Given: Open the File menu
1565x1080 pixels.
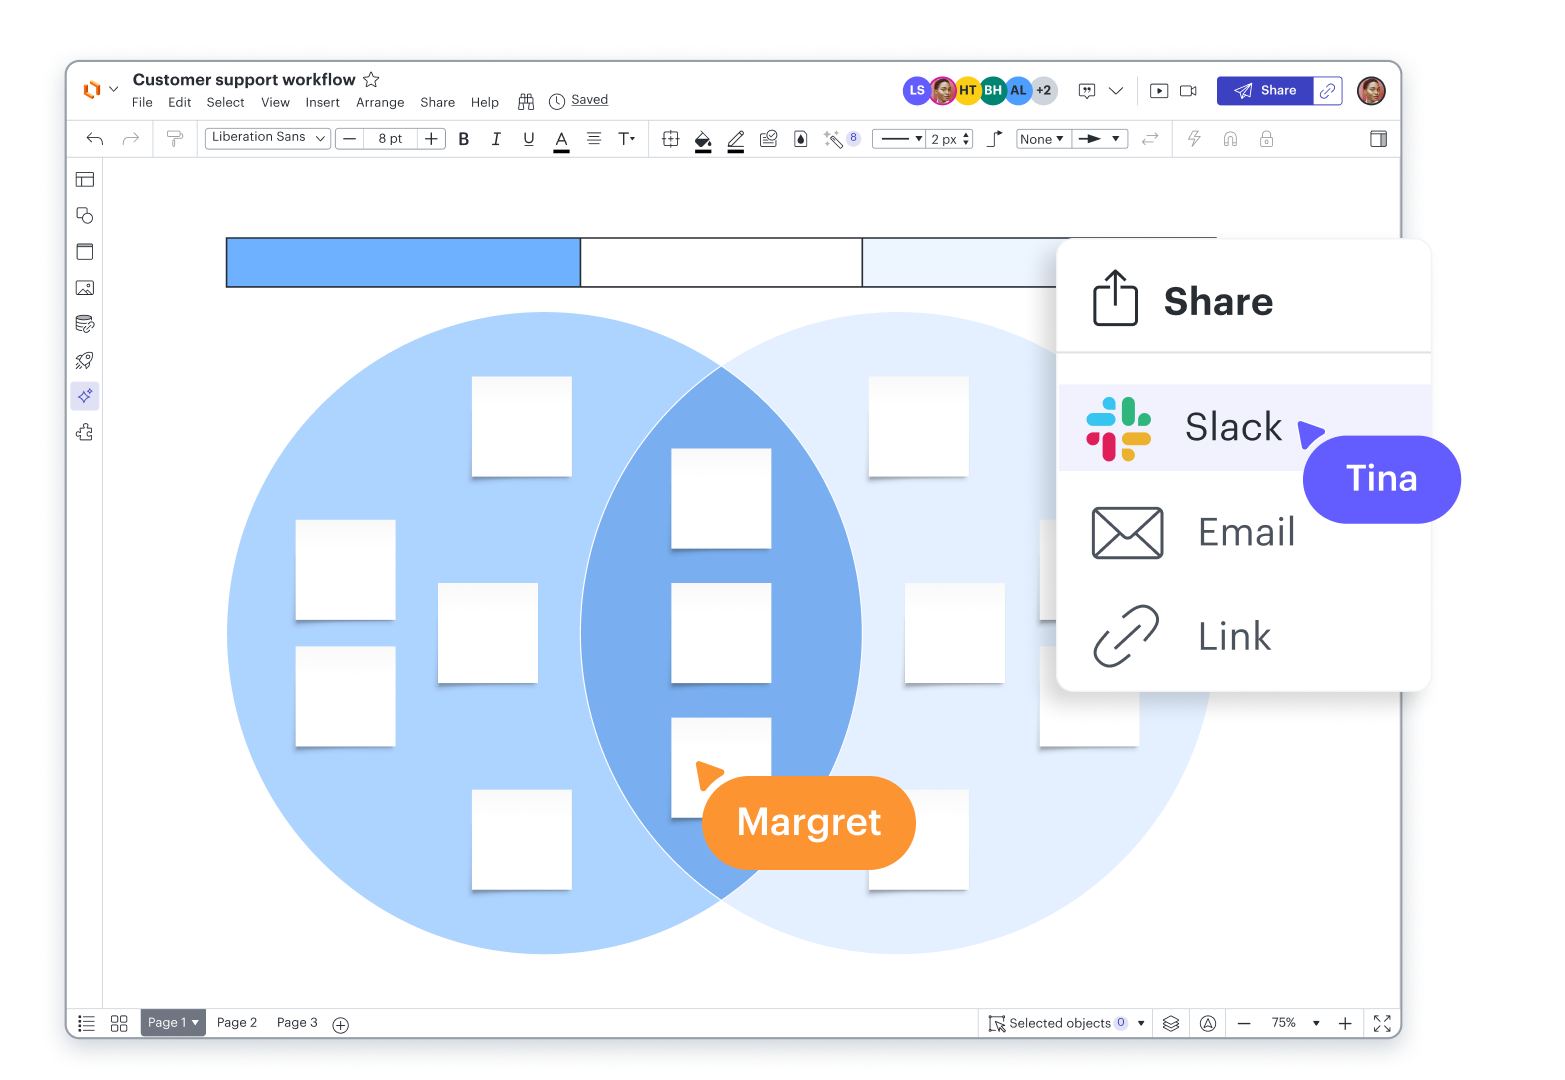Looking at the screenshot, I should pos(142,102).
